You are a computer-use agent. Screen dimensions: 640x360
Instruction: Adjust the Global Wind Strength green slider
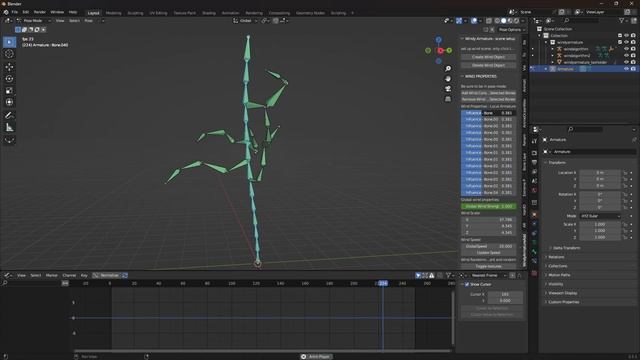pos(488,207)
